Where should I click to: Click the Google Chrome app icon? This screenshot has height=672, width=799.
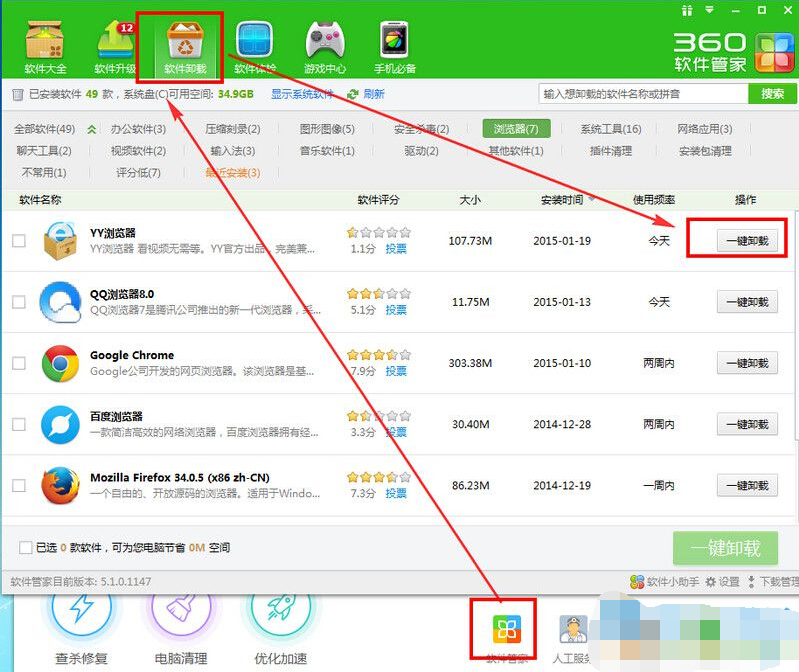(x=60, y=363)
